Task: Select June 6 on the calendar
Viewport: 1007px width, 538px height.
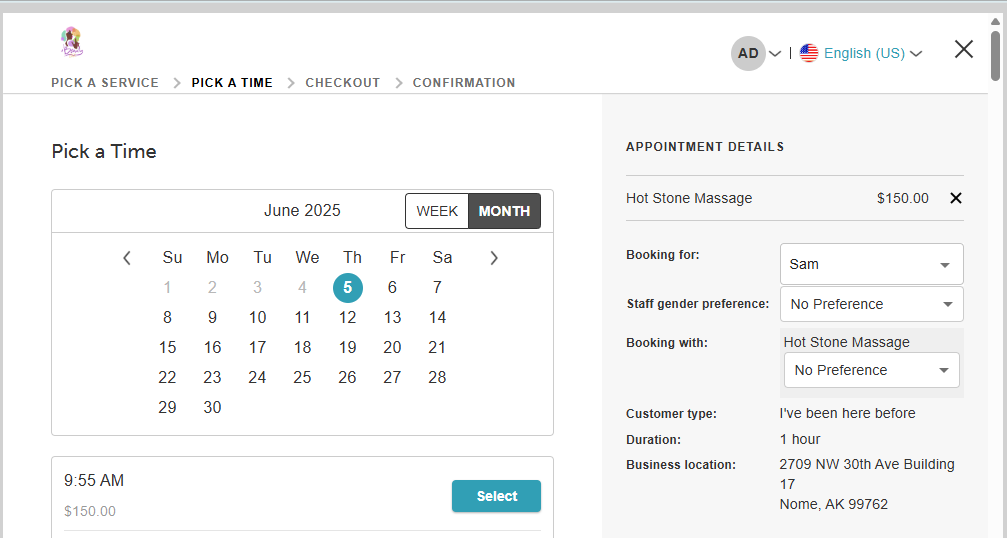Action: (392, 288)
